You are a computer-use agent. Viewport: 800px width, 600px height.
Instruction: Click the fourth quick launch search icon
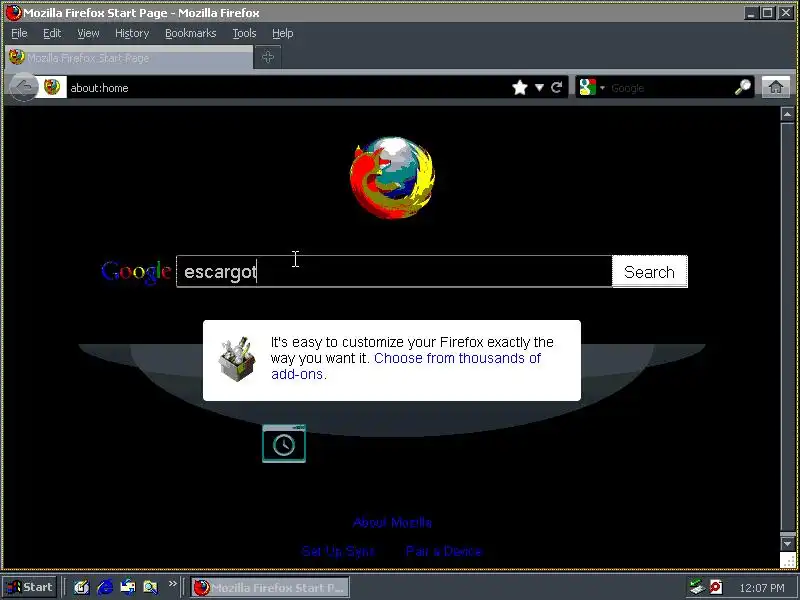point(151,587)
